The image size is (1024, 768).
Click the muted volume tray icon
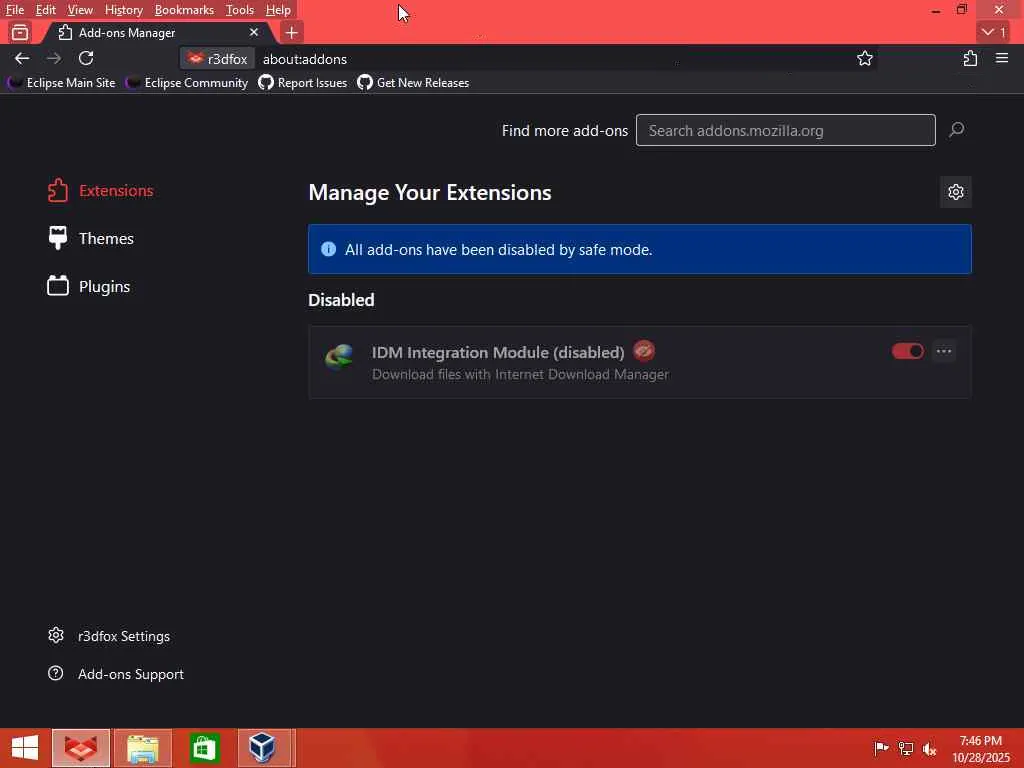(x=929, y=748)
